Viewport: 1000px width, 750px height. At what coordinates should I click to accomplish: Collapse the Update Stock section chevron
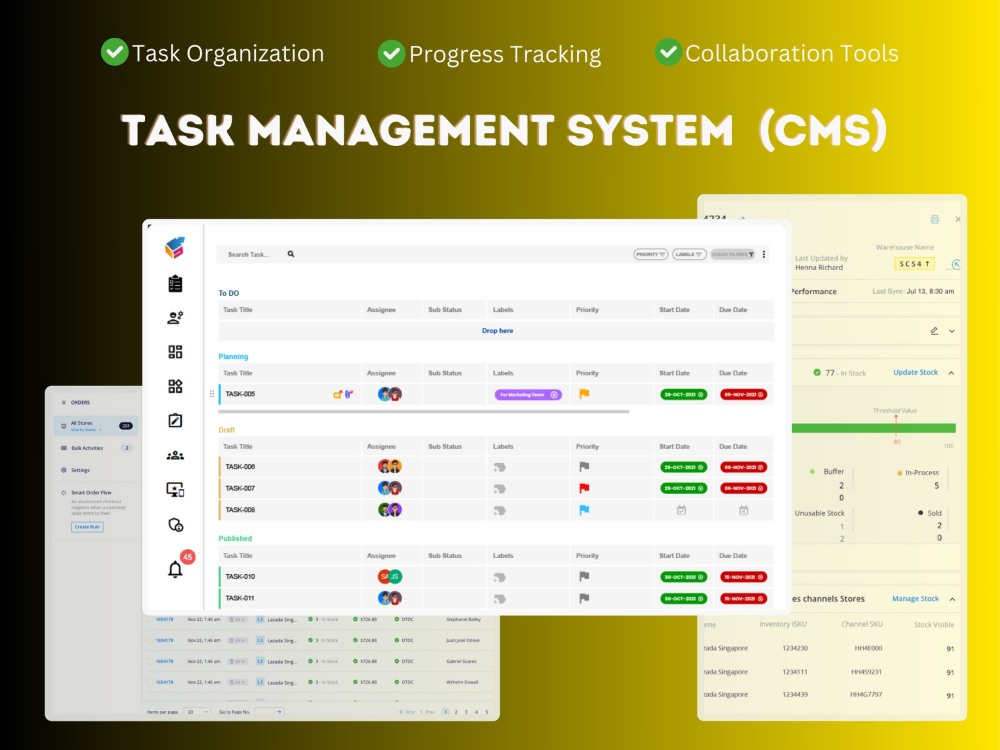click(952, 372)
